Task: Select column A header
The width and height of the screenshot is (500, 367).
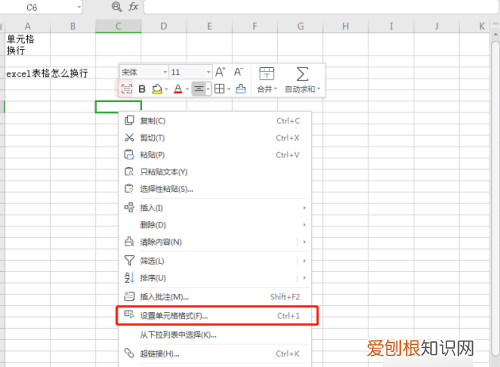Action: tap(27, 26)
